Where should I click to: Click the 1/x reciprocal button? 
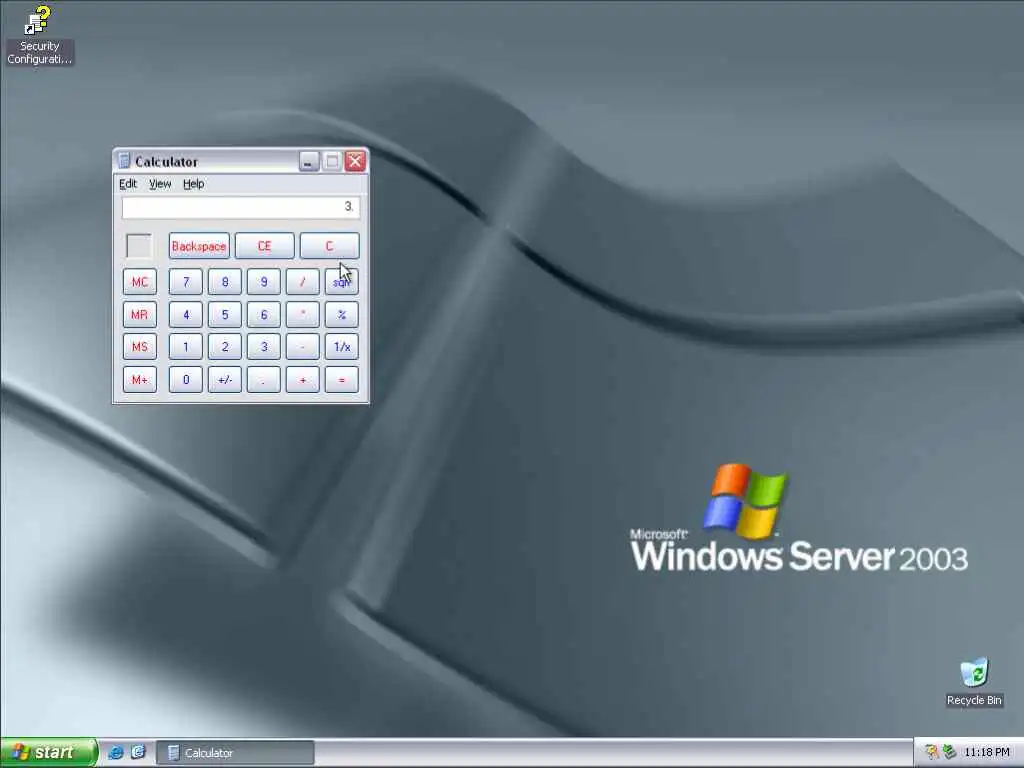click(x=342, y=347)
